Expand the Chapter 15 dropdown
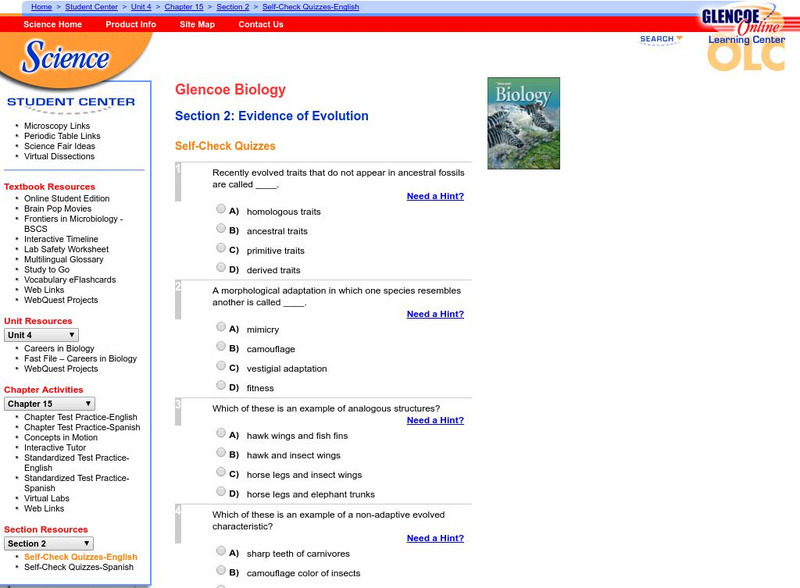 49,404
